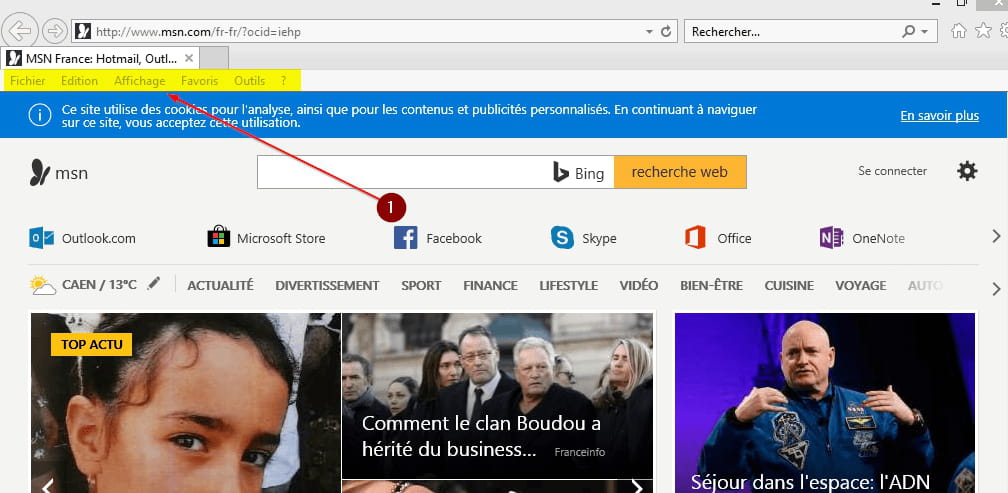This screenshot has height=493, width=1008.
Task: Click the info icon in cookie banner
Action: tap(40, 115)
